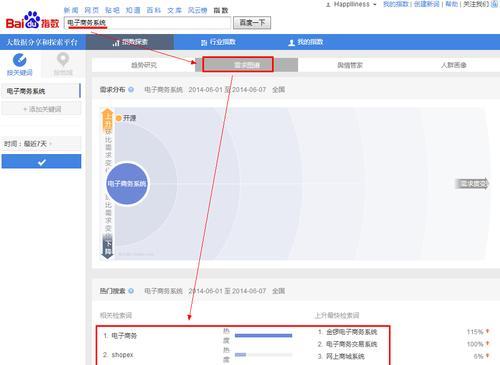
Task: Click up arrow beside 100%
Action: click(x=487, y=343)
